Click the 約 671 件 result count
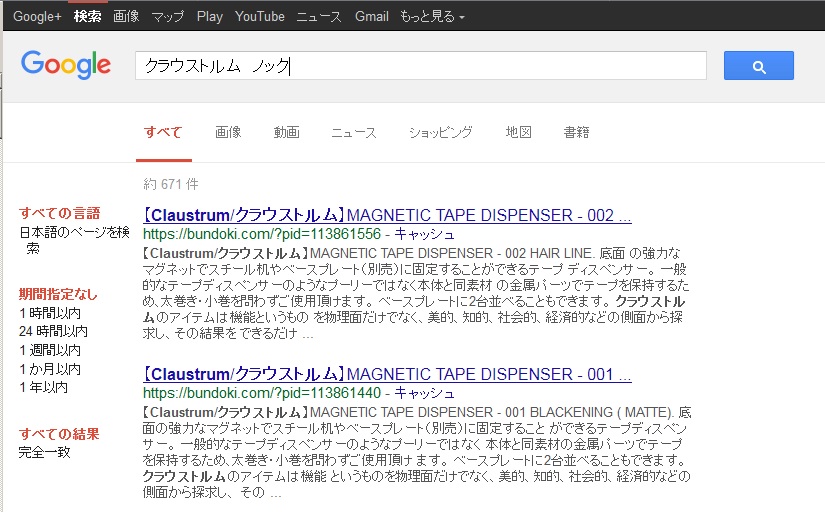 (x=171, y=184)
